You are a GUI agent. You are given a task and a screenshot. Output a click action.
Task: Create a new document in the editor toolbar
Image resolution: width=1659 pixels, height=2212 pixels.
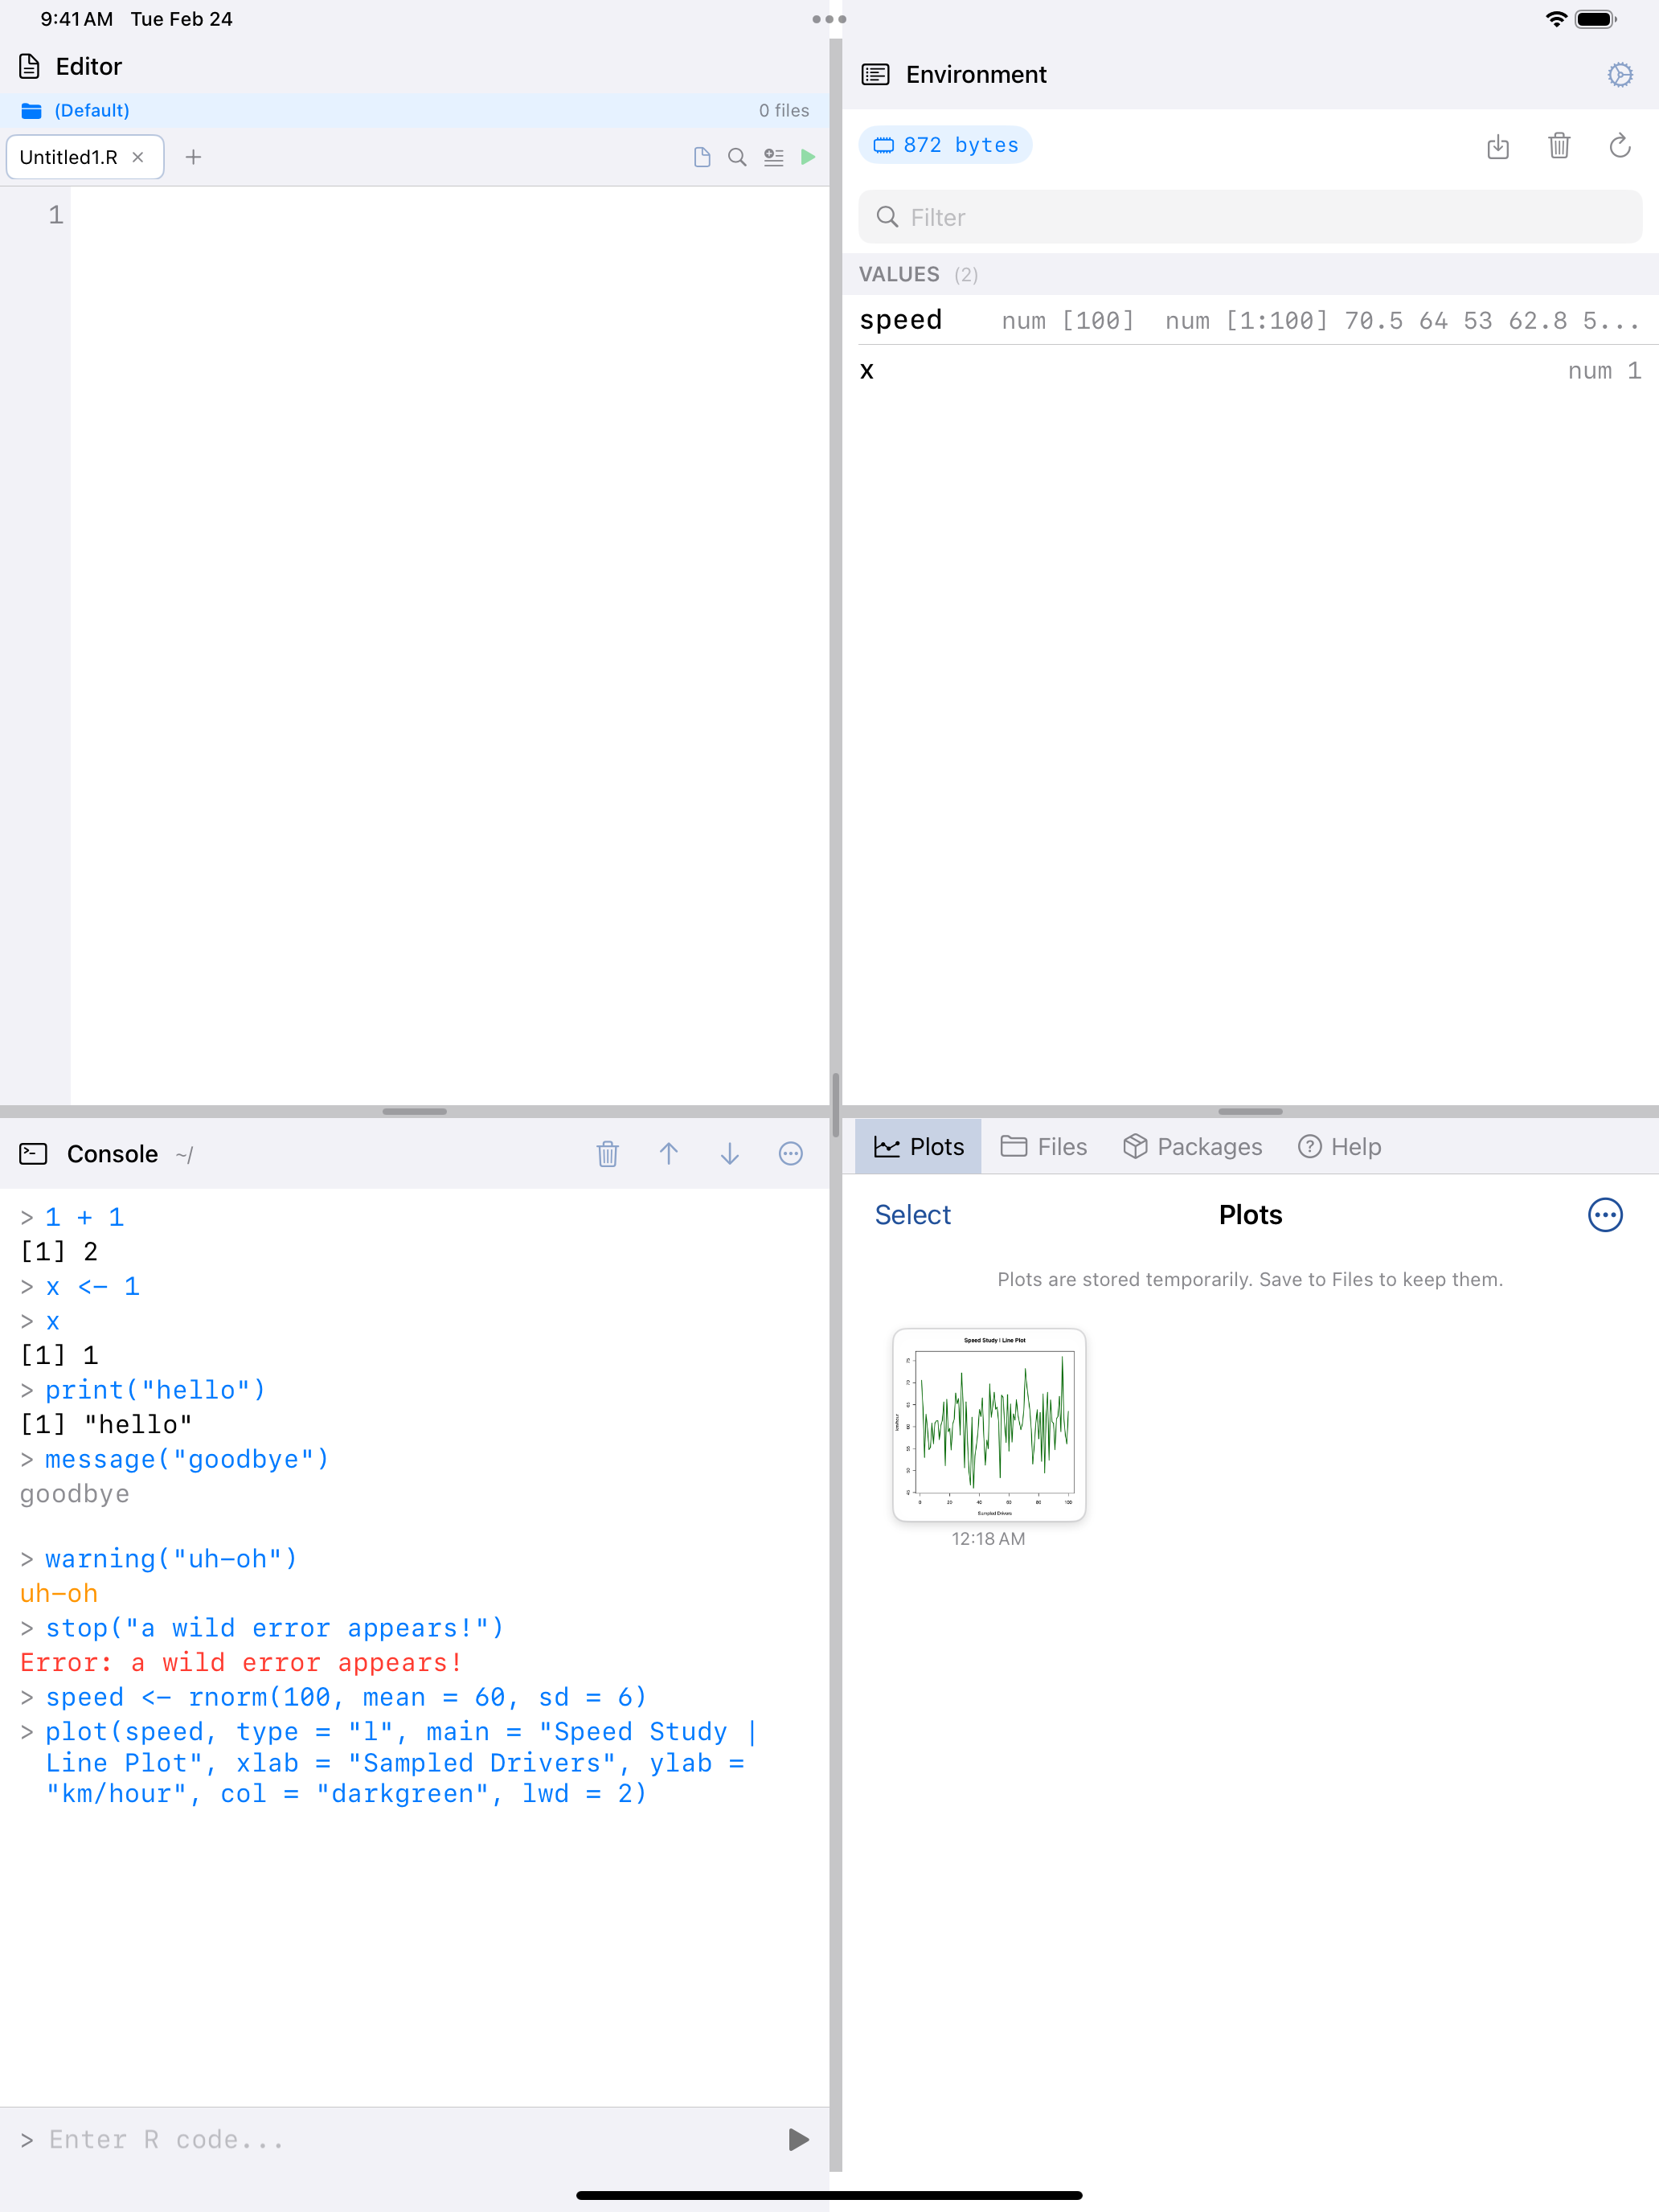tap(701, 157)
